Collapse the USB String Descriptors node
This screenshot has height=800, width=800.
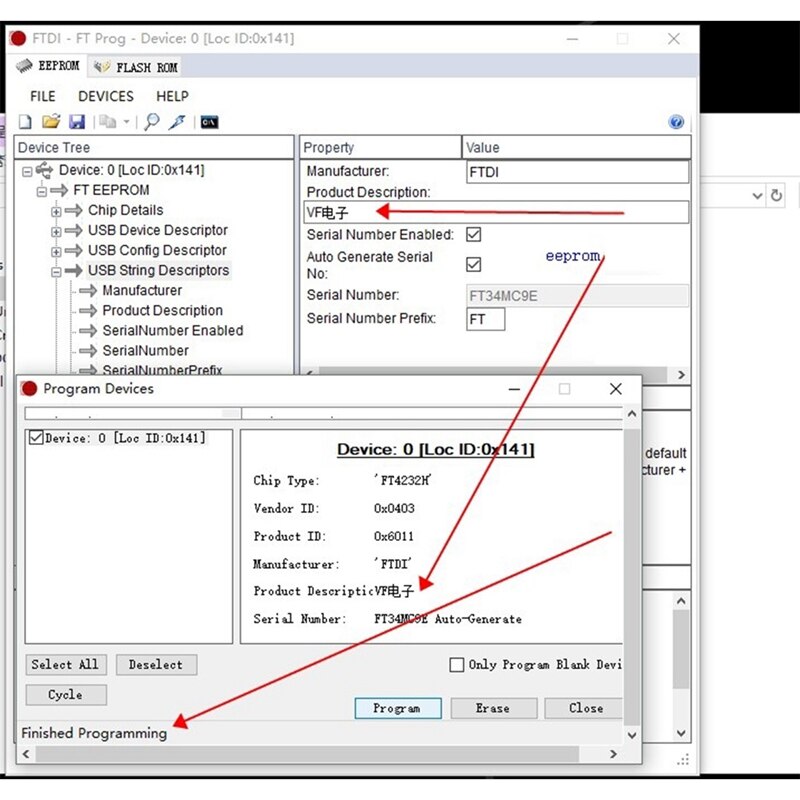56,271
